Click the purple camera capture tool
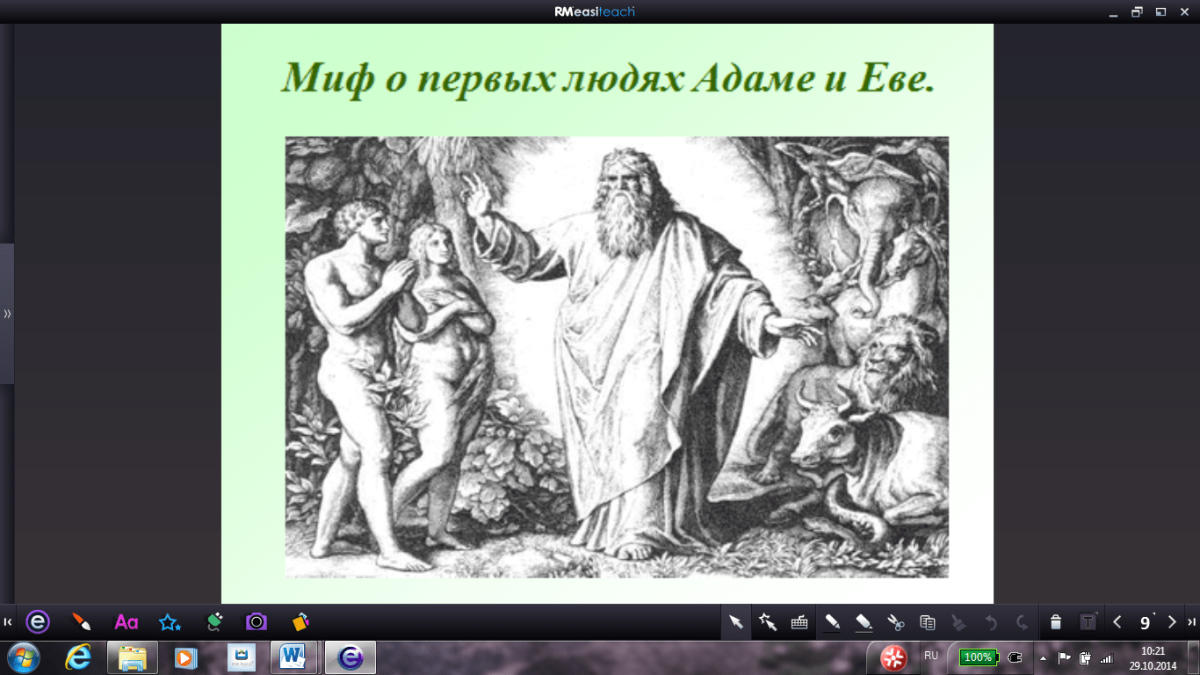The image size is (1200, 675). click(x=257, y=622)
